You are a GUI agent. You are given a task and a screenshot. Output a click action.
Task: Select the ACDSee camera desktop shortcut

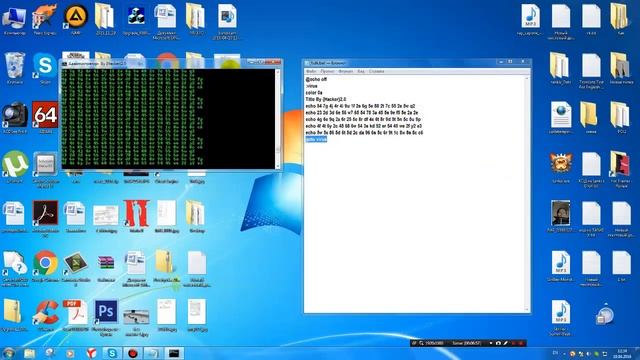(14, 118)
